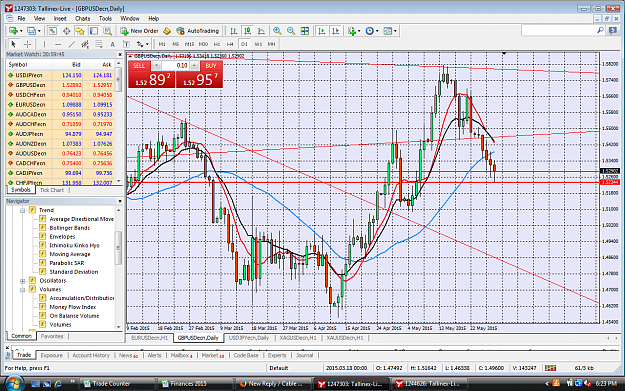Open a new chart via toolbar icon
Image resolution: width=625 pixels, height=391 pixels.
[x=13, y=31]
